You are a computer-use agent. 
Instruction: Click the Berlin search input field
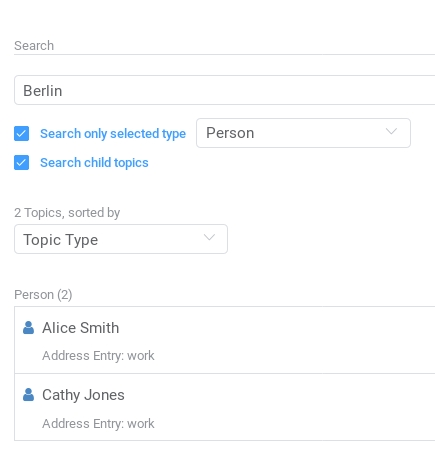(x=224, y=90)
